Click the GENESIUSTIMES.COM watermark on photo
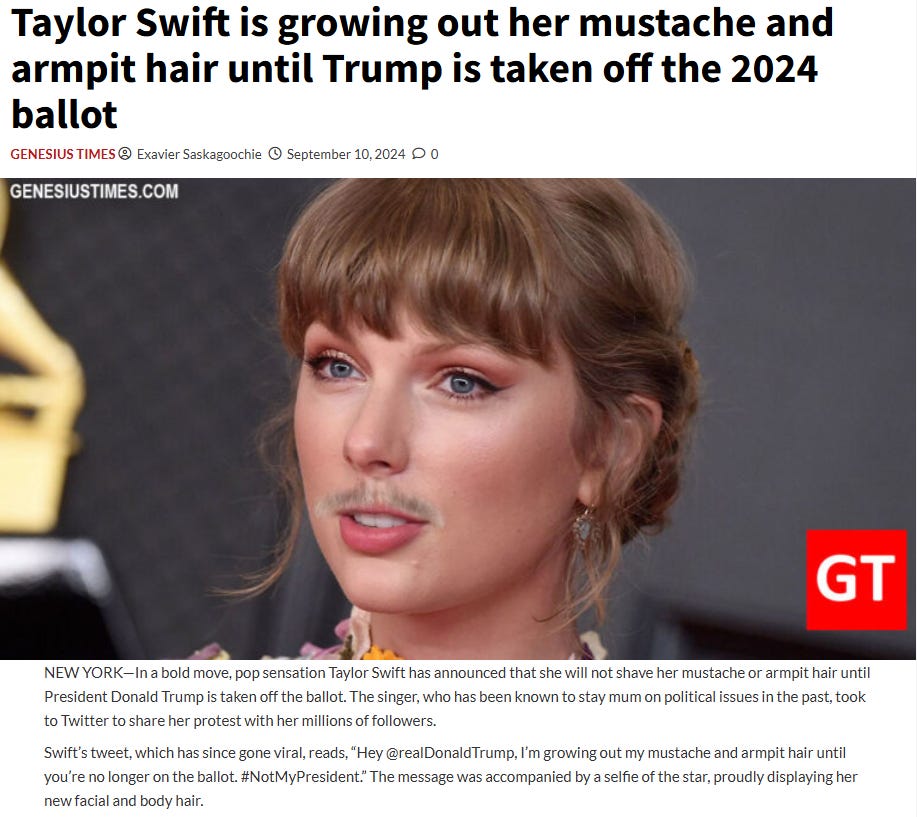This screenshot has width=917, height=817. pyautogui.click(x=94, y=191)
